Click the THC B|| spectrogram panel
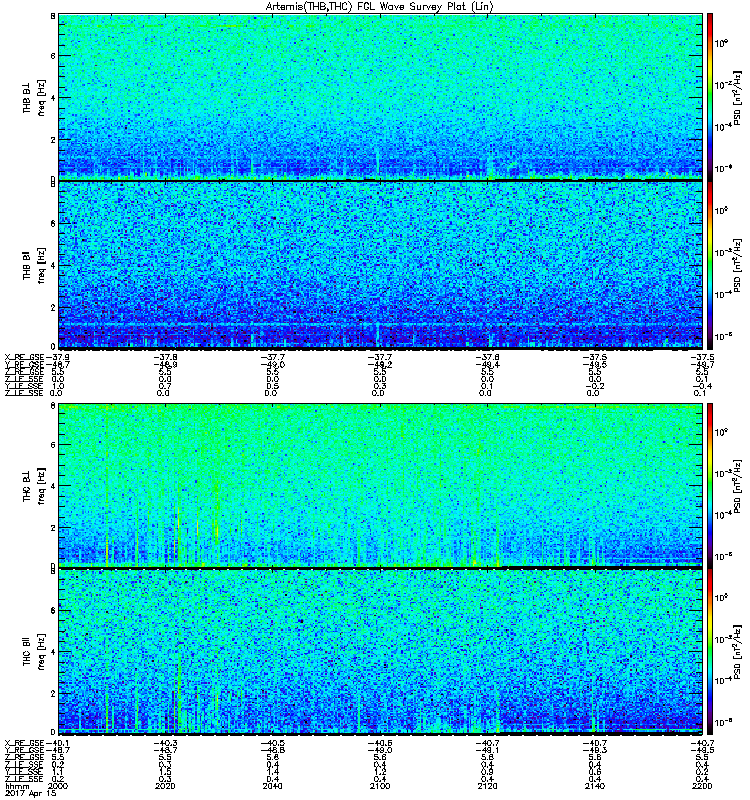 pos(381,652)
